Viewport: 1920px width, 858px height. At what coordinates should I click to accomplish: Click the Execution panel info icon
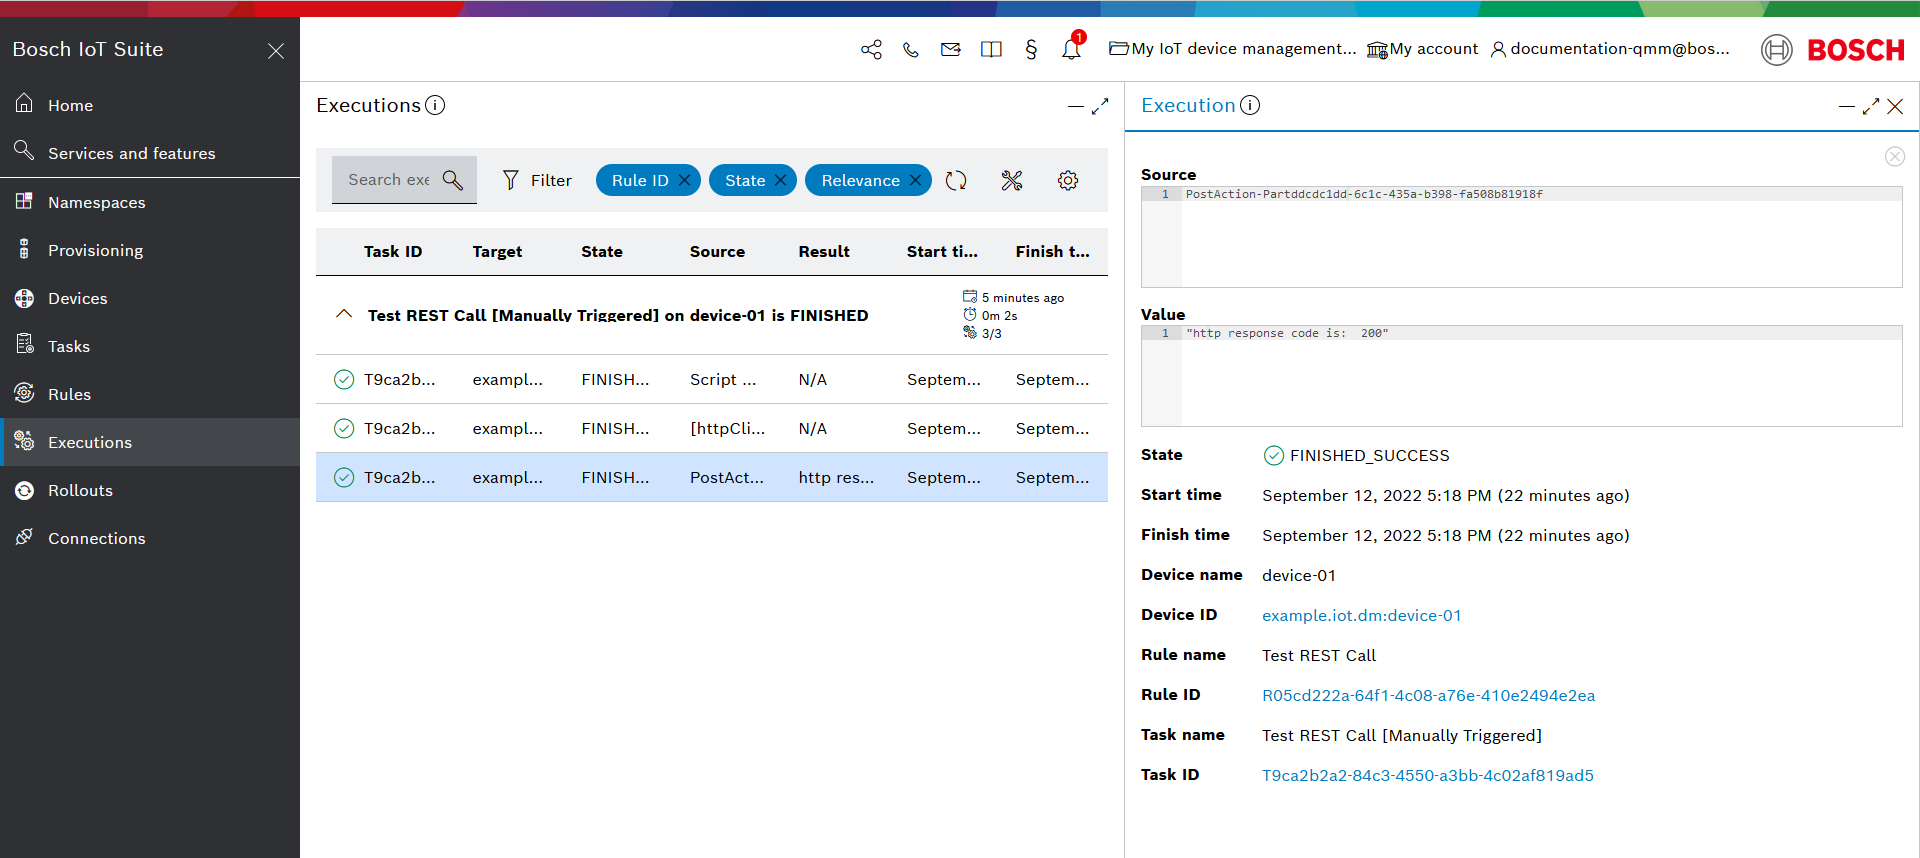pyautogui.click(x=1250, y=105)
